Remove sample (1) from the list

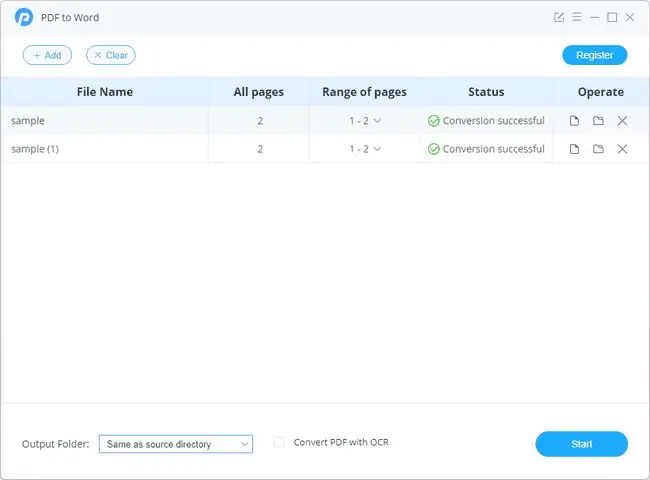(x=622, y=149)
